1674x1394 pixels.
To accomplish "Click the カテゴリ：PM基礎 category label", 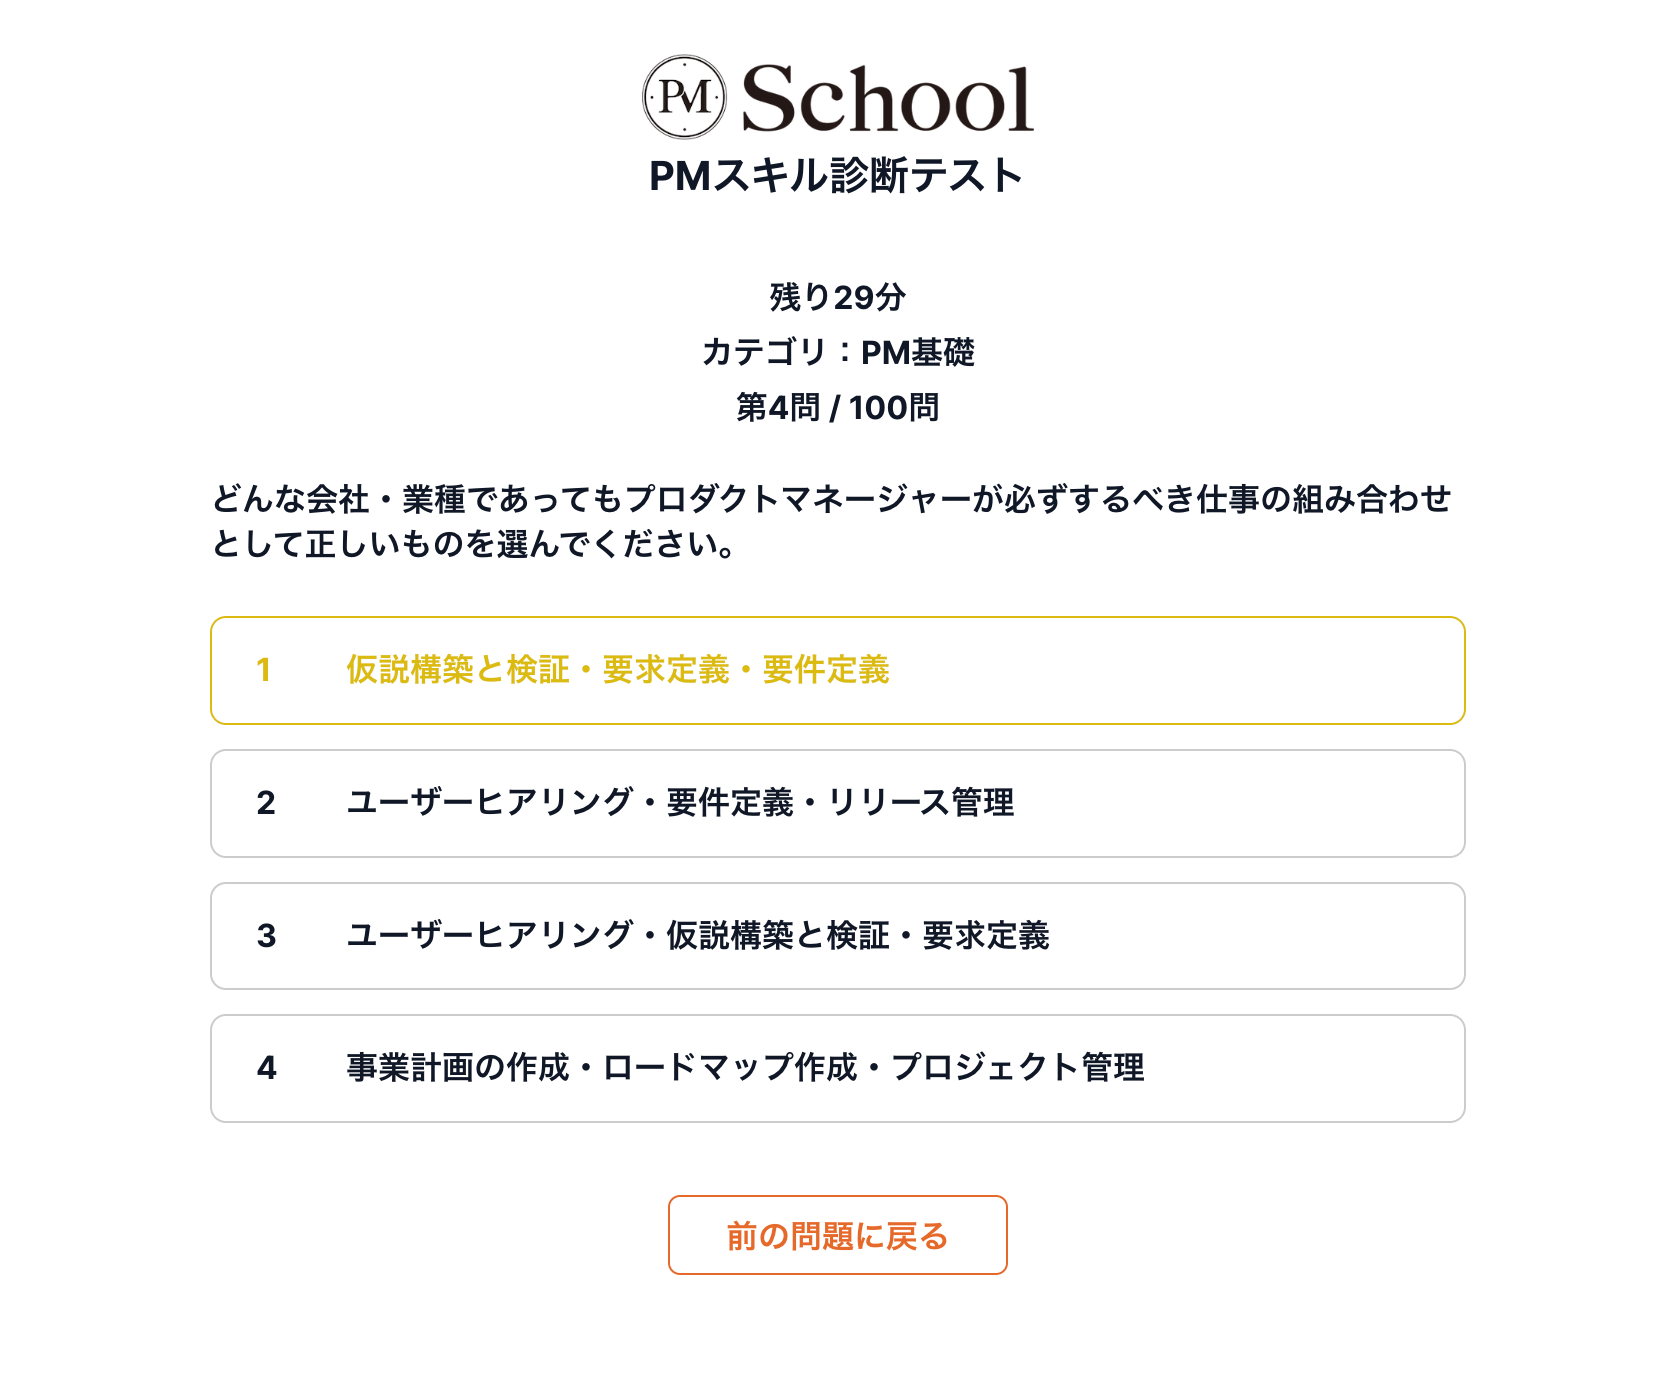I will (x=837, y=352).
